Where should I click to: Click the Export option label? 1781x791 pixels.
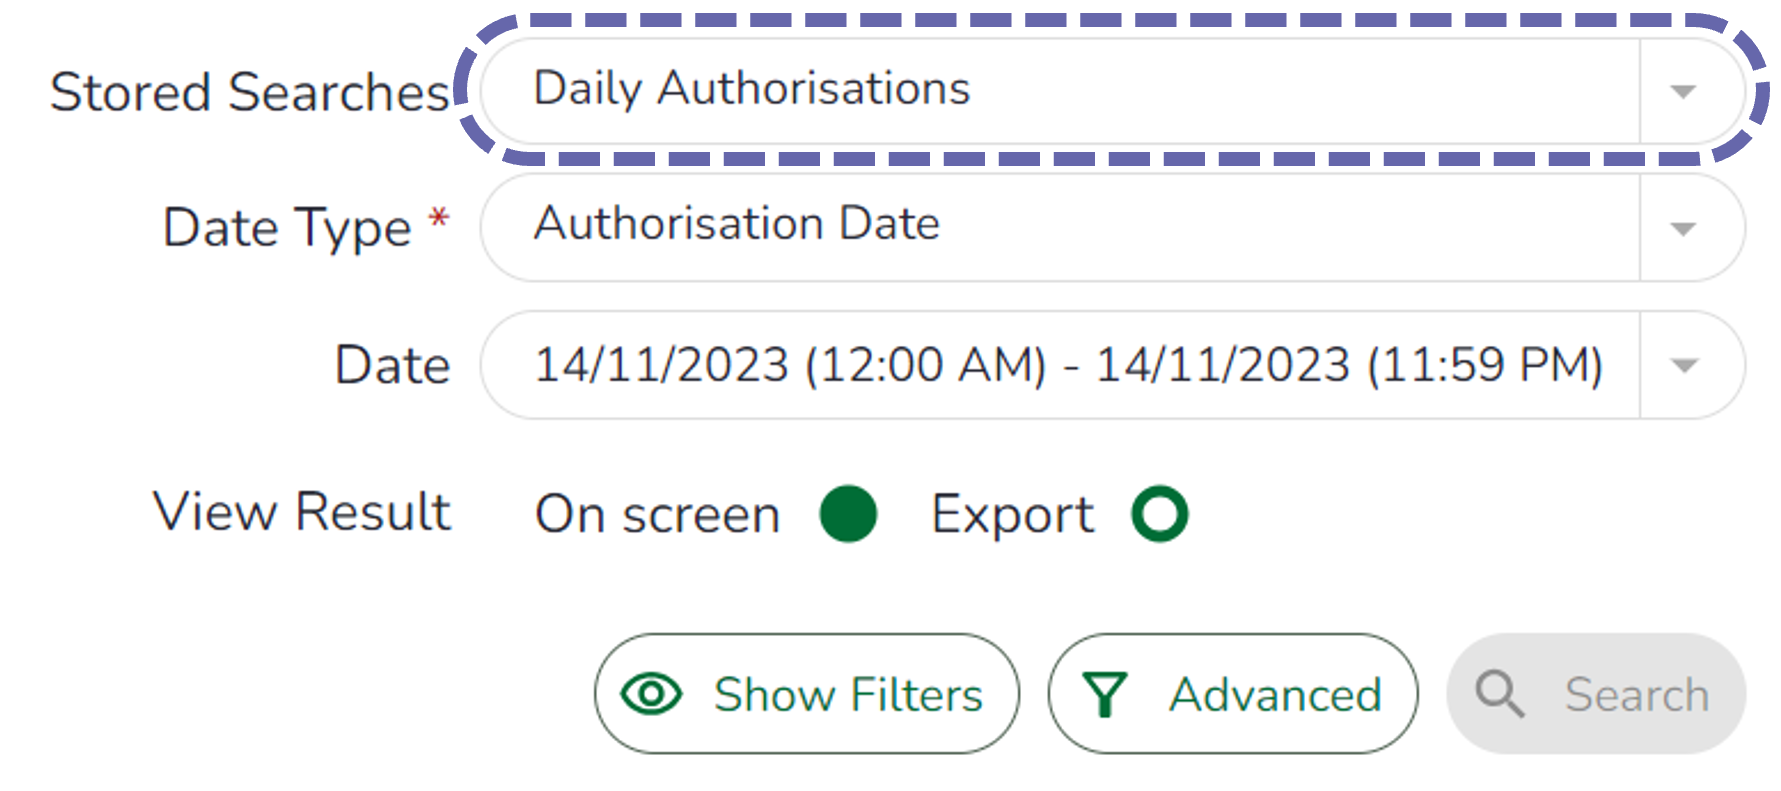1012,516
